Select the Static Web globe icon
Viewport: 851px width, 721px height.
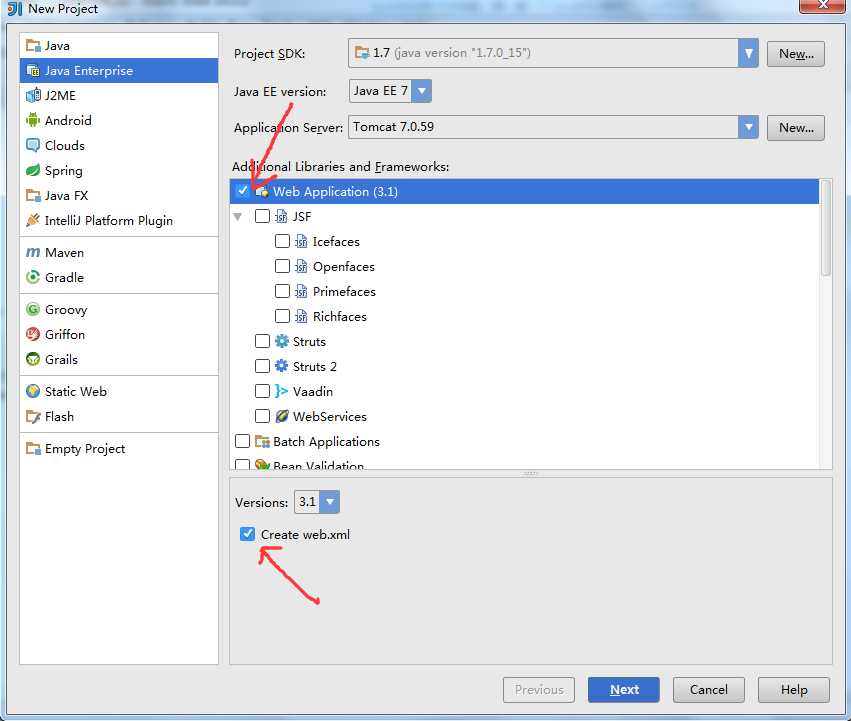coord(33,391)
